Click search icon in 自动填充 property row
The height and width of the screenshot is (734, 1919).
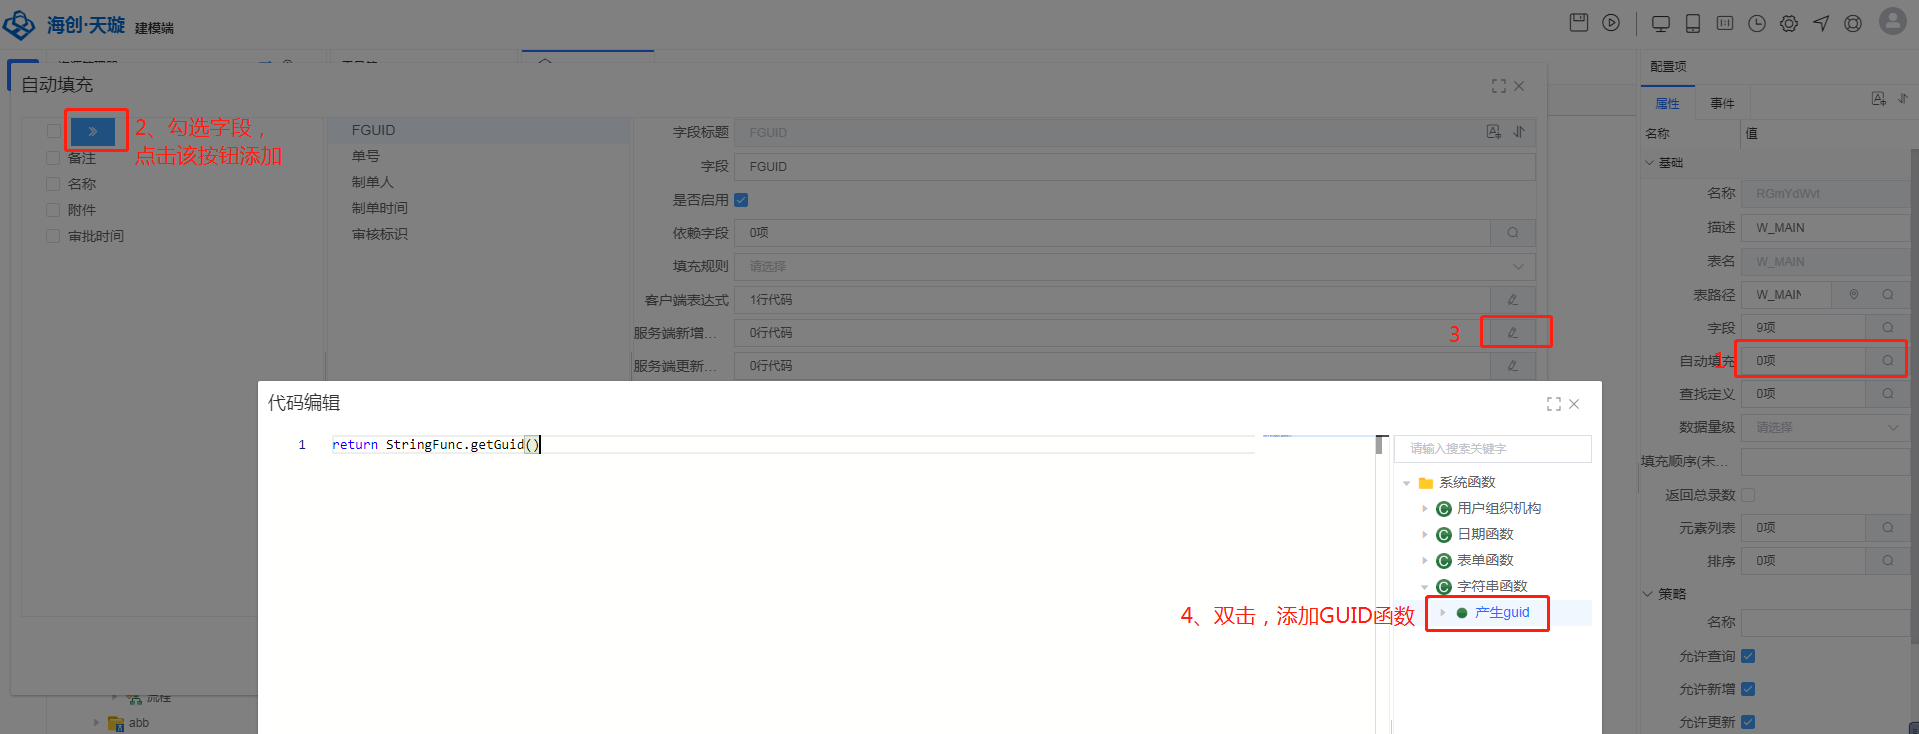(x=1888, y=361)
